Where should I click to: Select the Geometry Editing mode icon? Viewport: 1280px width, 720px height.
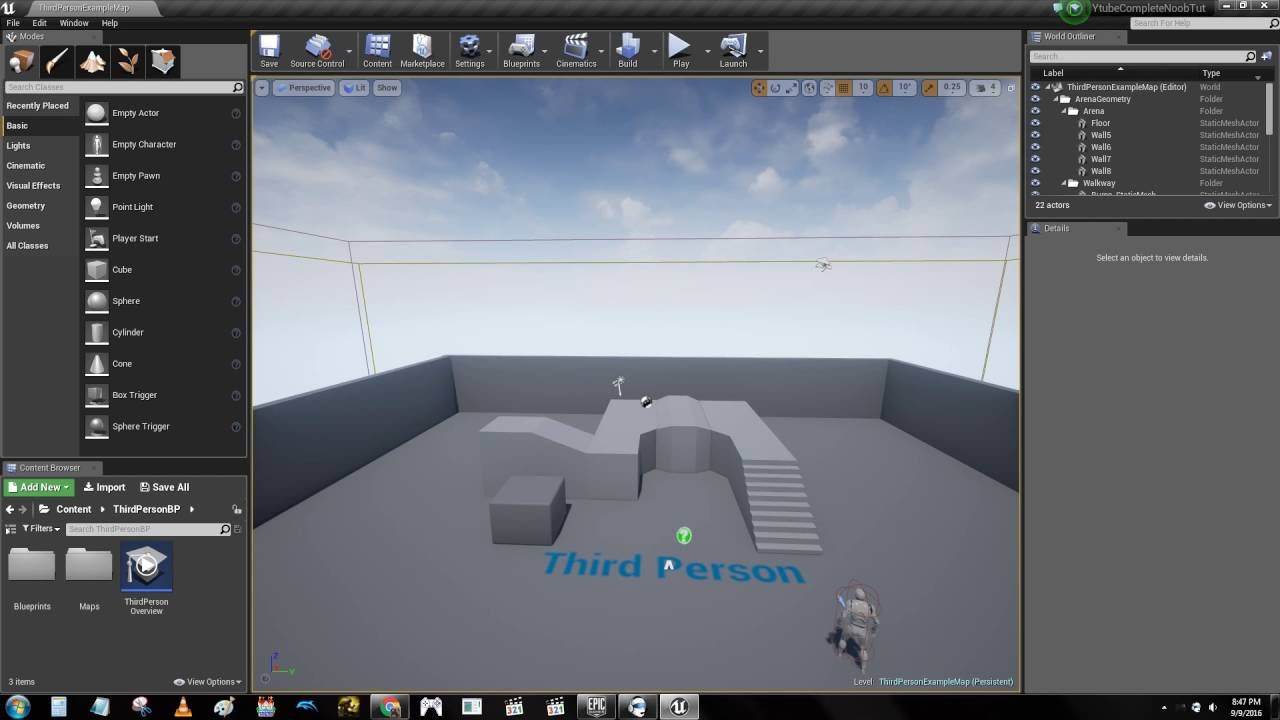(164, 61)
